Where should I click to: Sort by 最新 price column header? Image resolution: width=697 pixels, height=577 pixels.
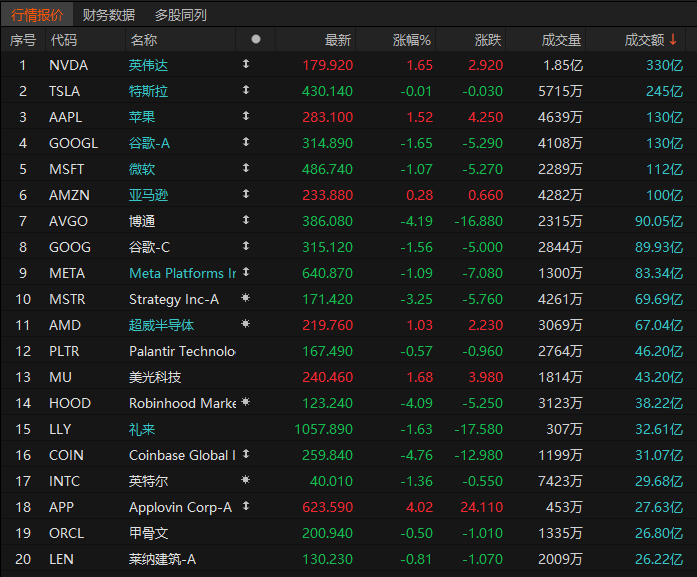point(338,40)
